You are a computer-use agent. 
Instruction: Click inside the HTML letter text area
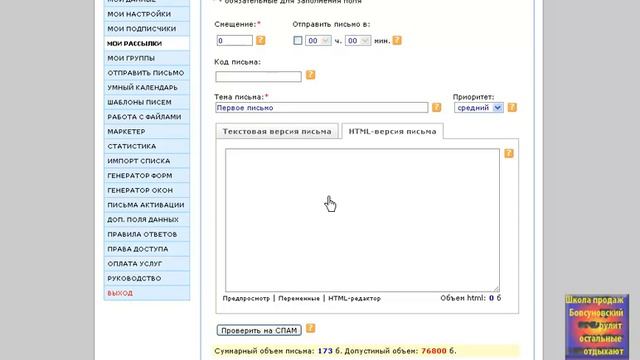(x=362, y=220)
